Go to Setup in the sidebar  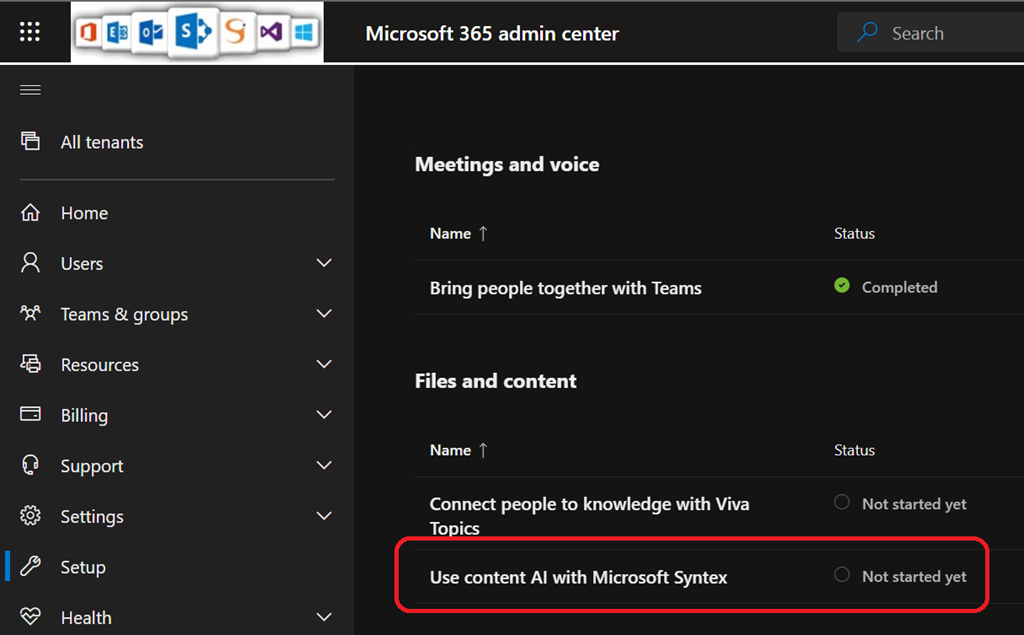[x=83, y=567]
